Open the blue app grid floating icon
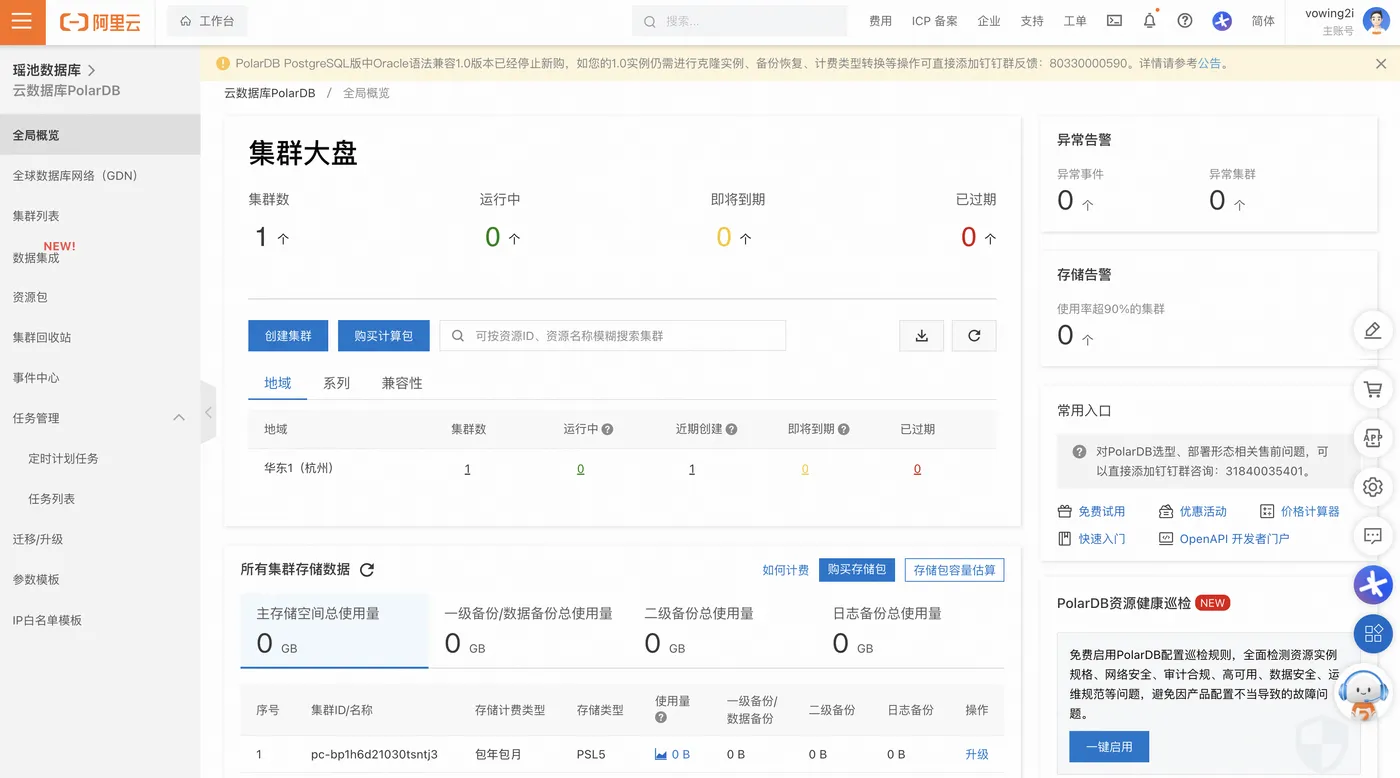 1373,633
